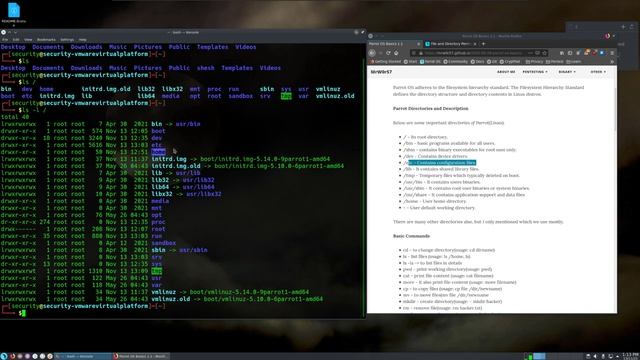Open CryptPad bookmark
This screenshot has width=640, height=360.
[510, 62]
